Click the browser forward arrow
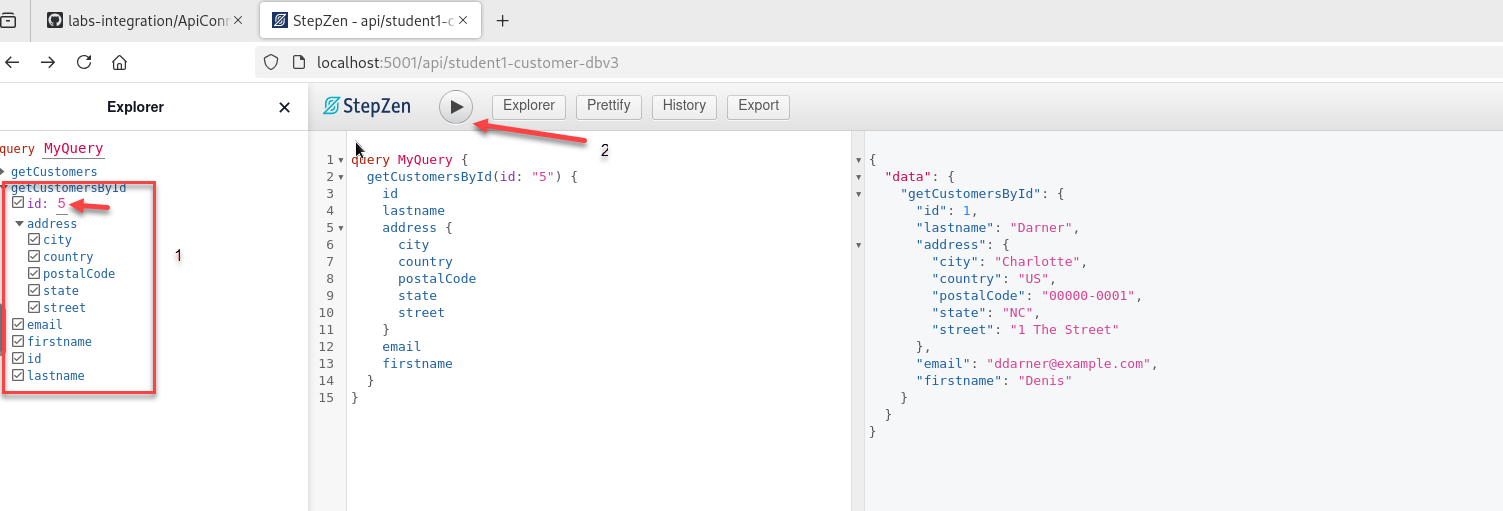1503x511 pixels. (x=48, y=62)
